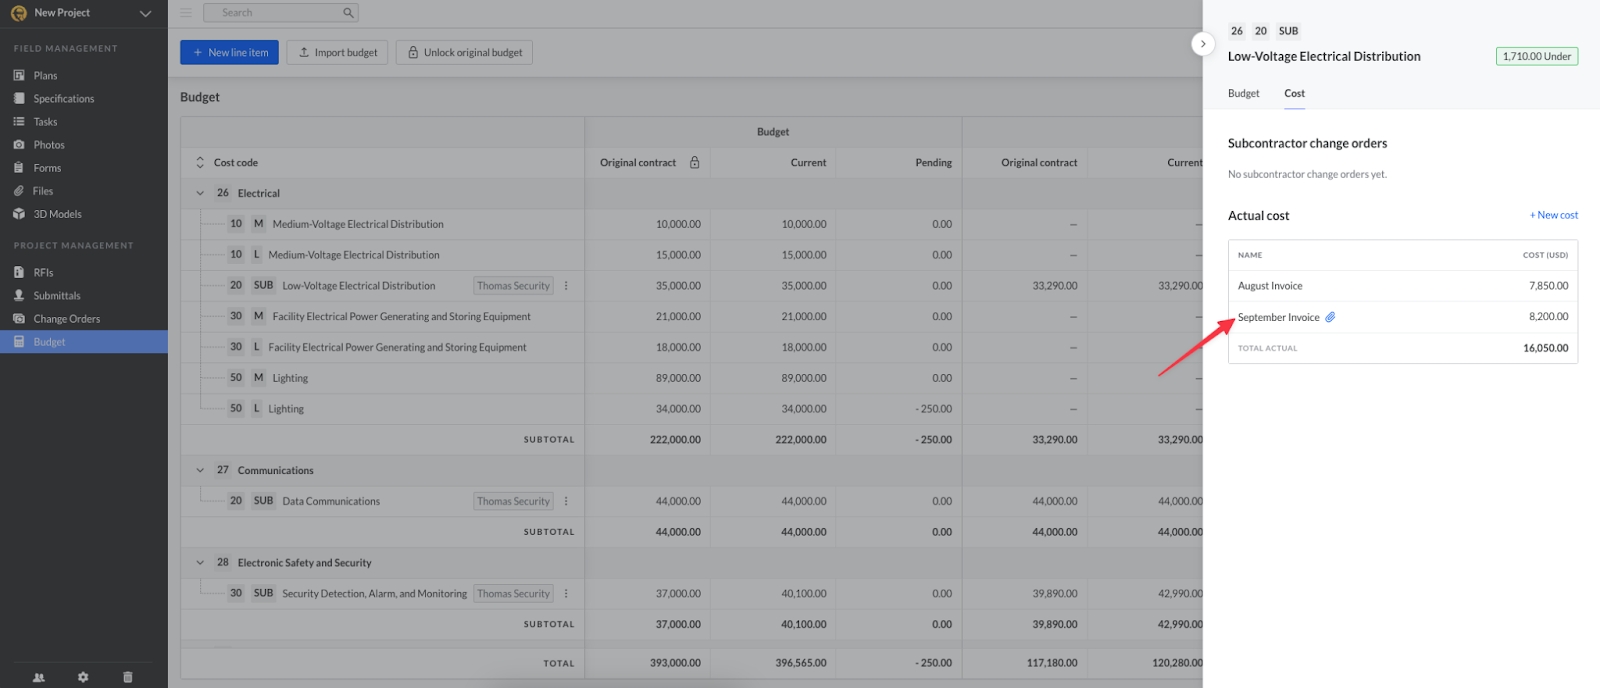
Task: Switch to the Budget tab in panel
Action: [1243, 94]
